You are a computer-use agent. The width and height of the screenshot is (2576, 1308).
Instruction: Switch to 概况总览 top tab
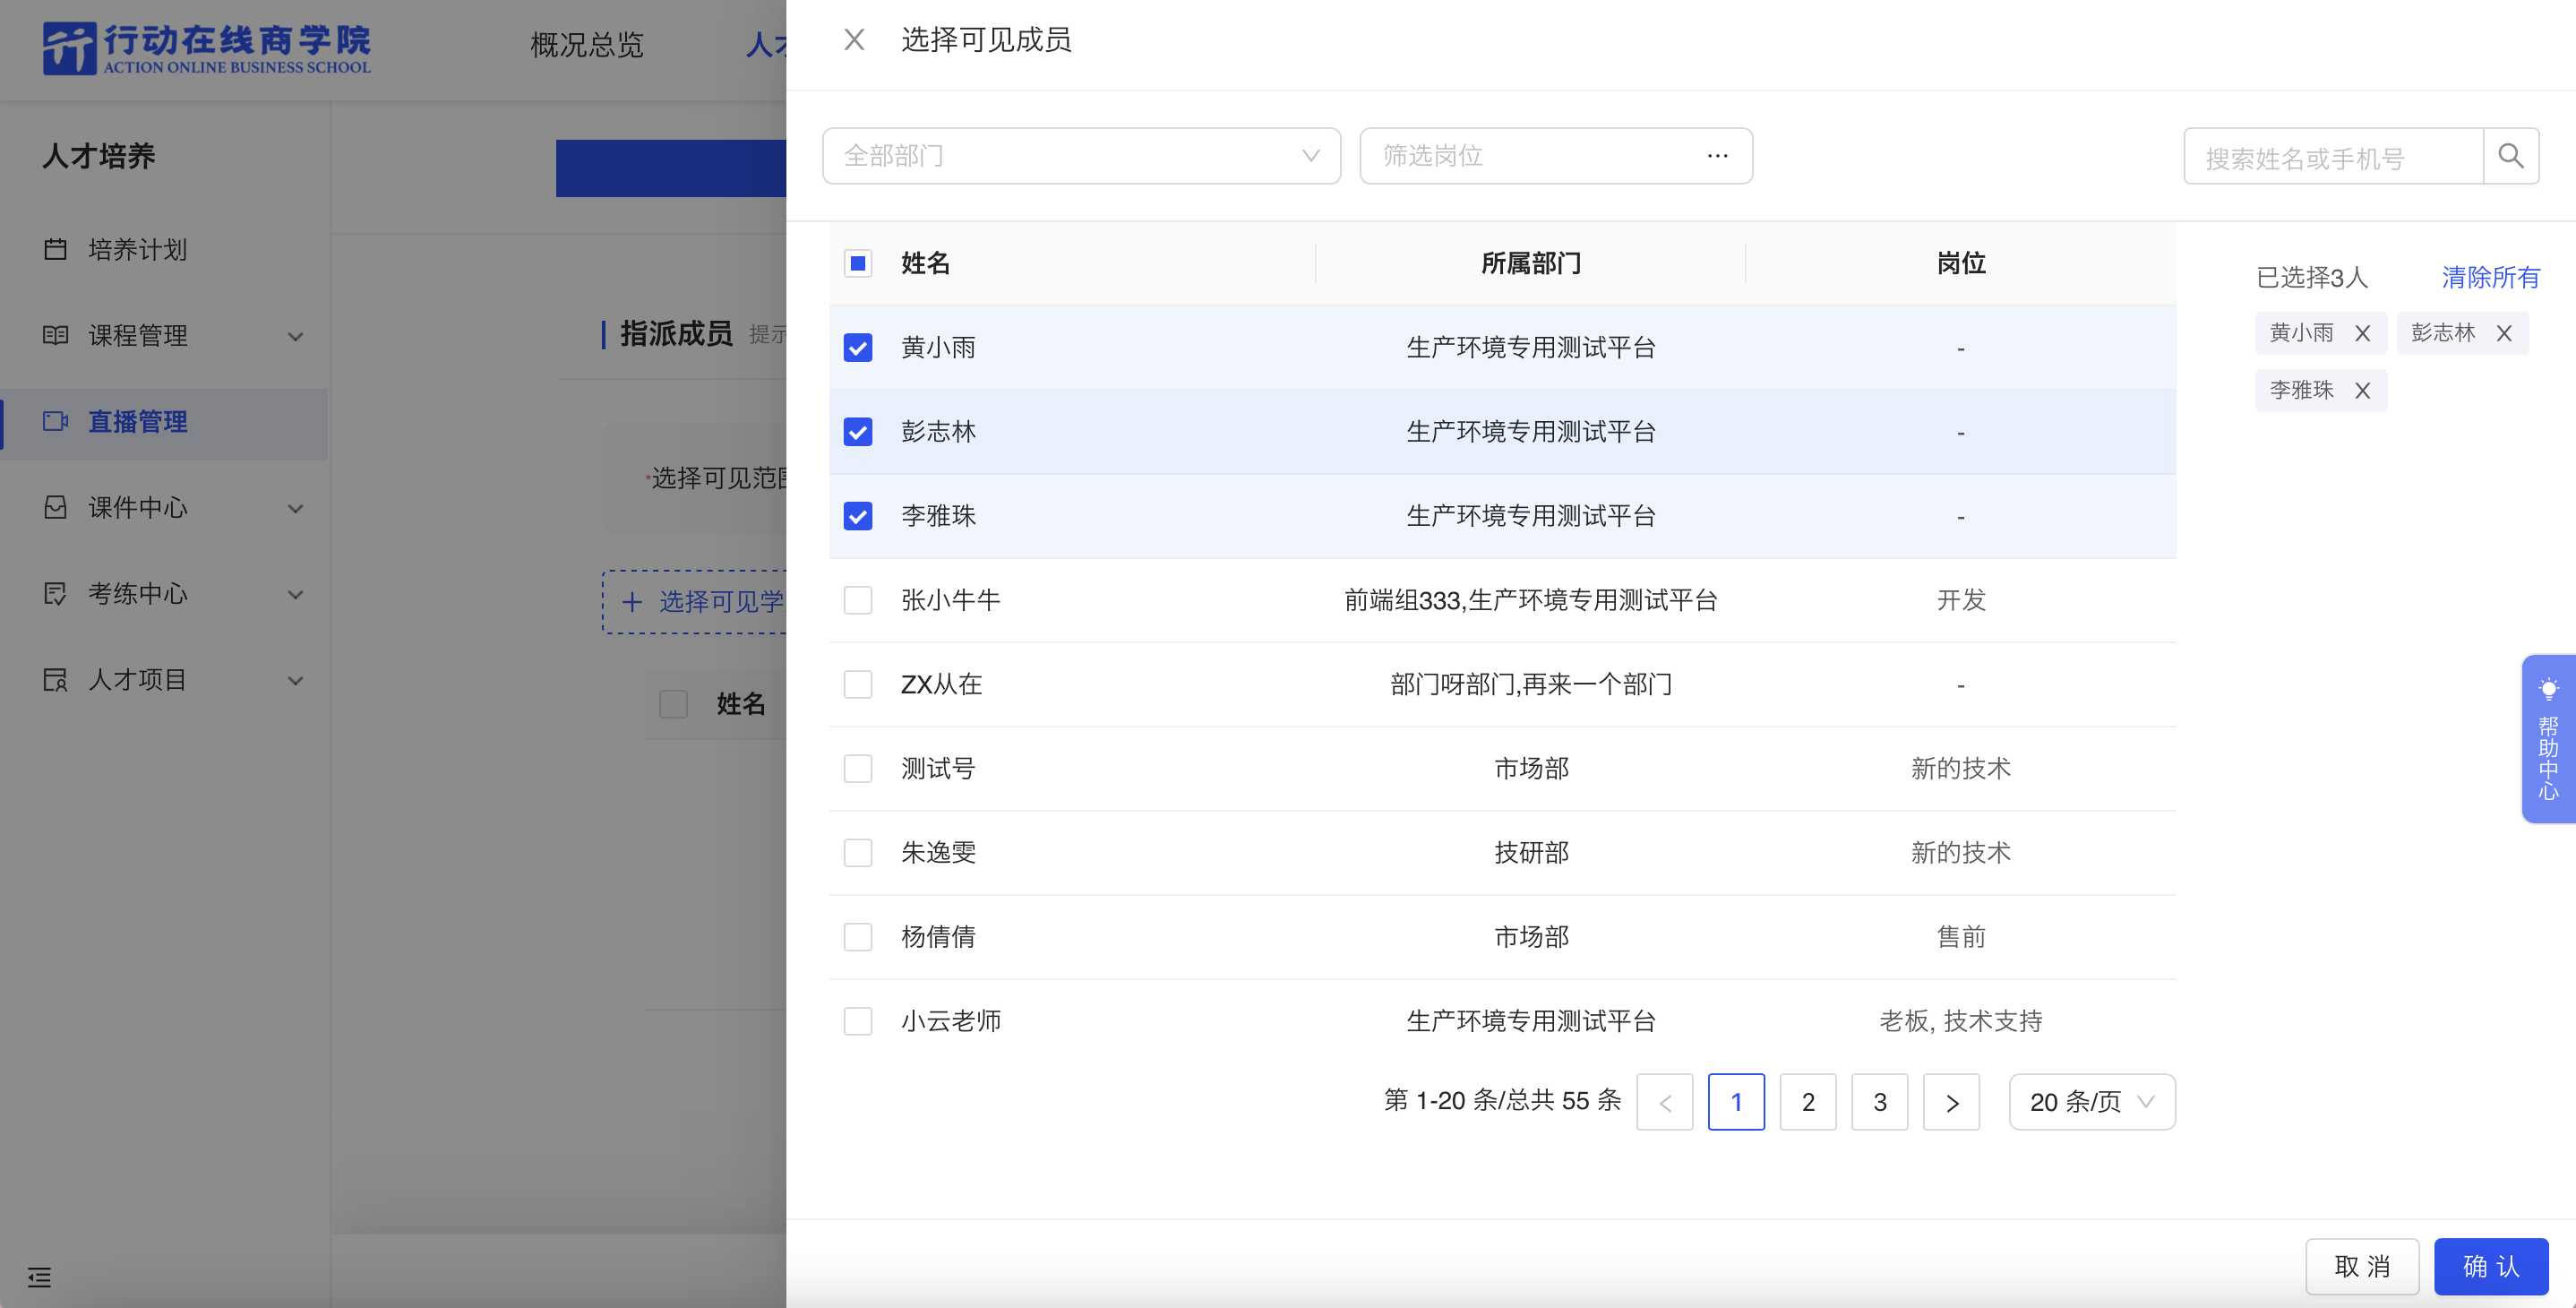587,45
